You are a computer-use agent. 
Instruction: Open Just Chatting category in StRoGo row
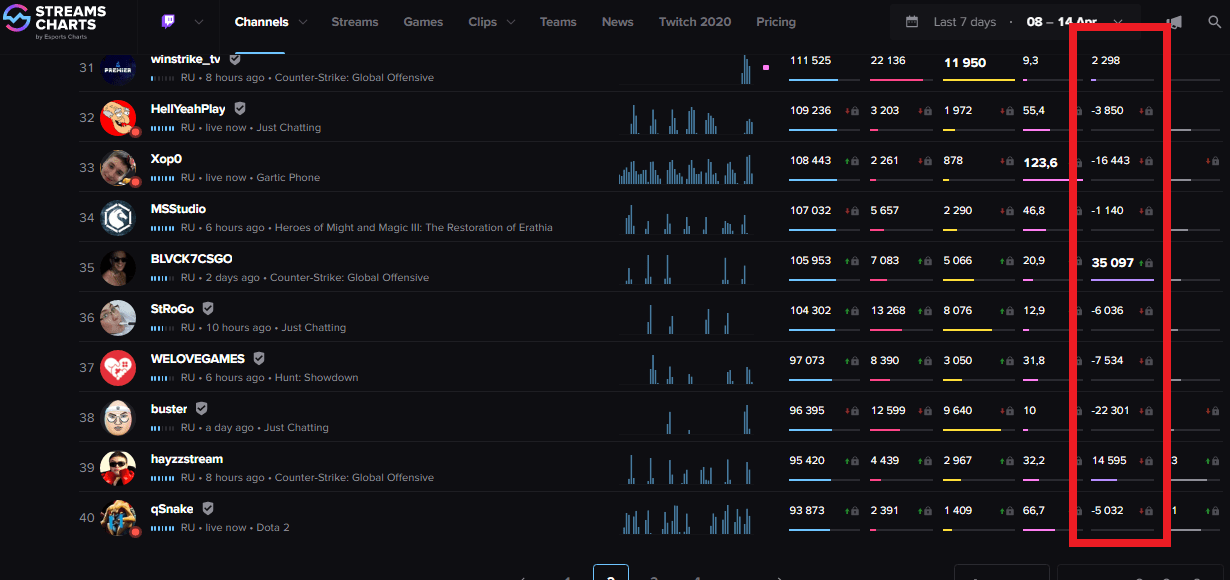(314, 328)
